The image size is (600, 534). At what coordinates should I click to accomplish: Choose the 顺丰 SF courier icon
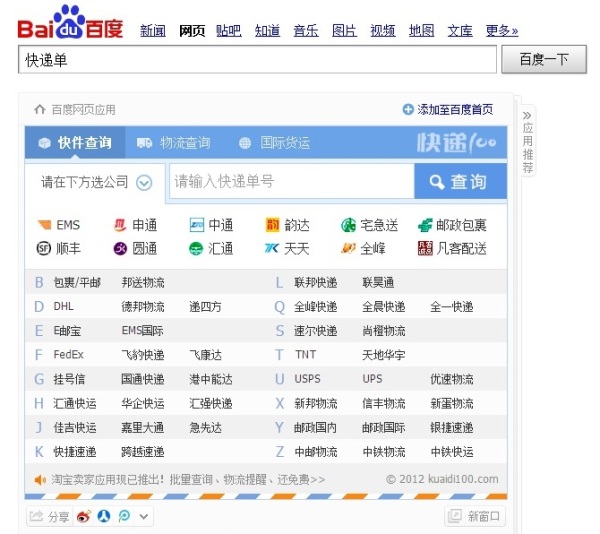tap(44, 249)
